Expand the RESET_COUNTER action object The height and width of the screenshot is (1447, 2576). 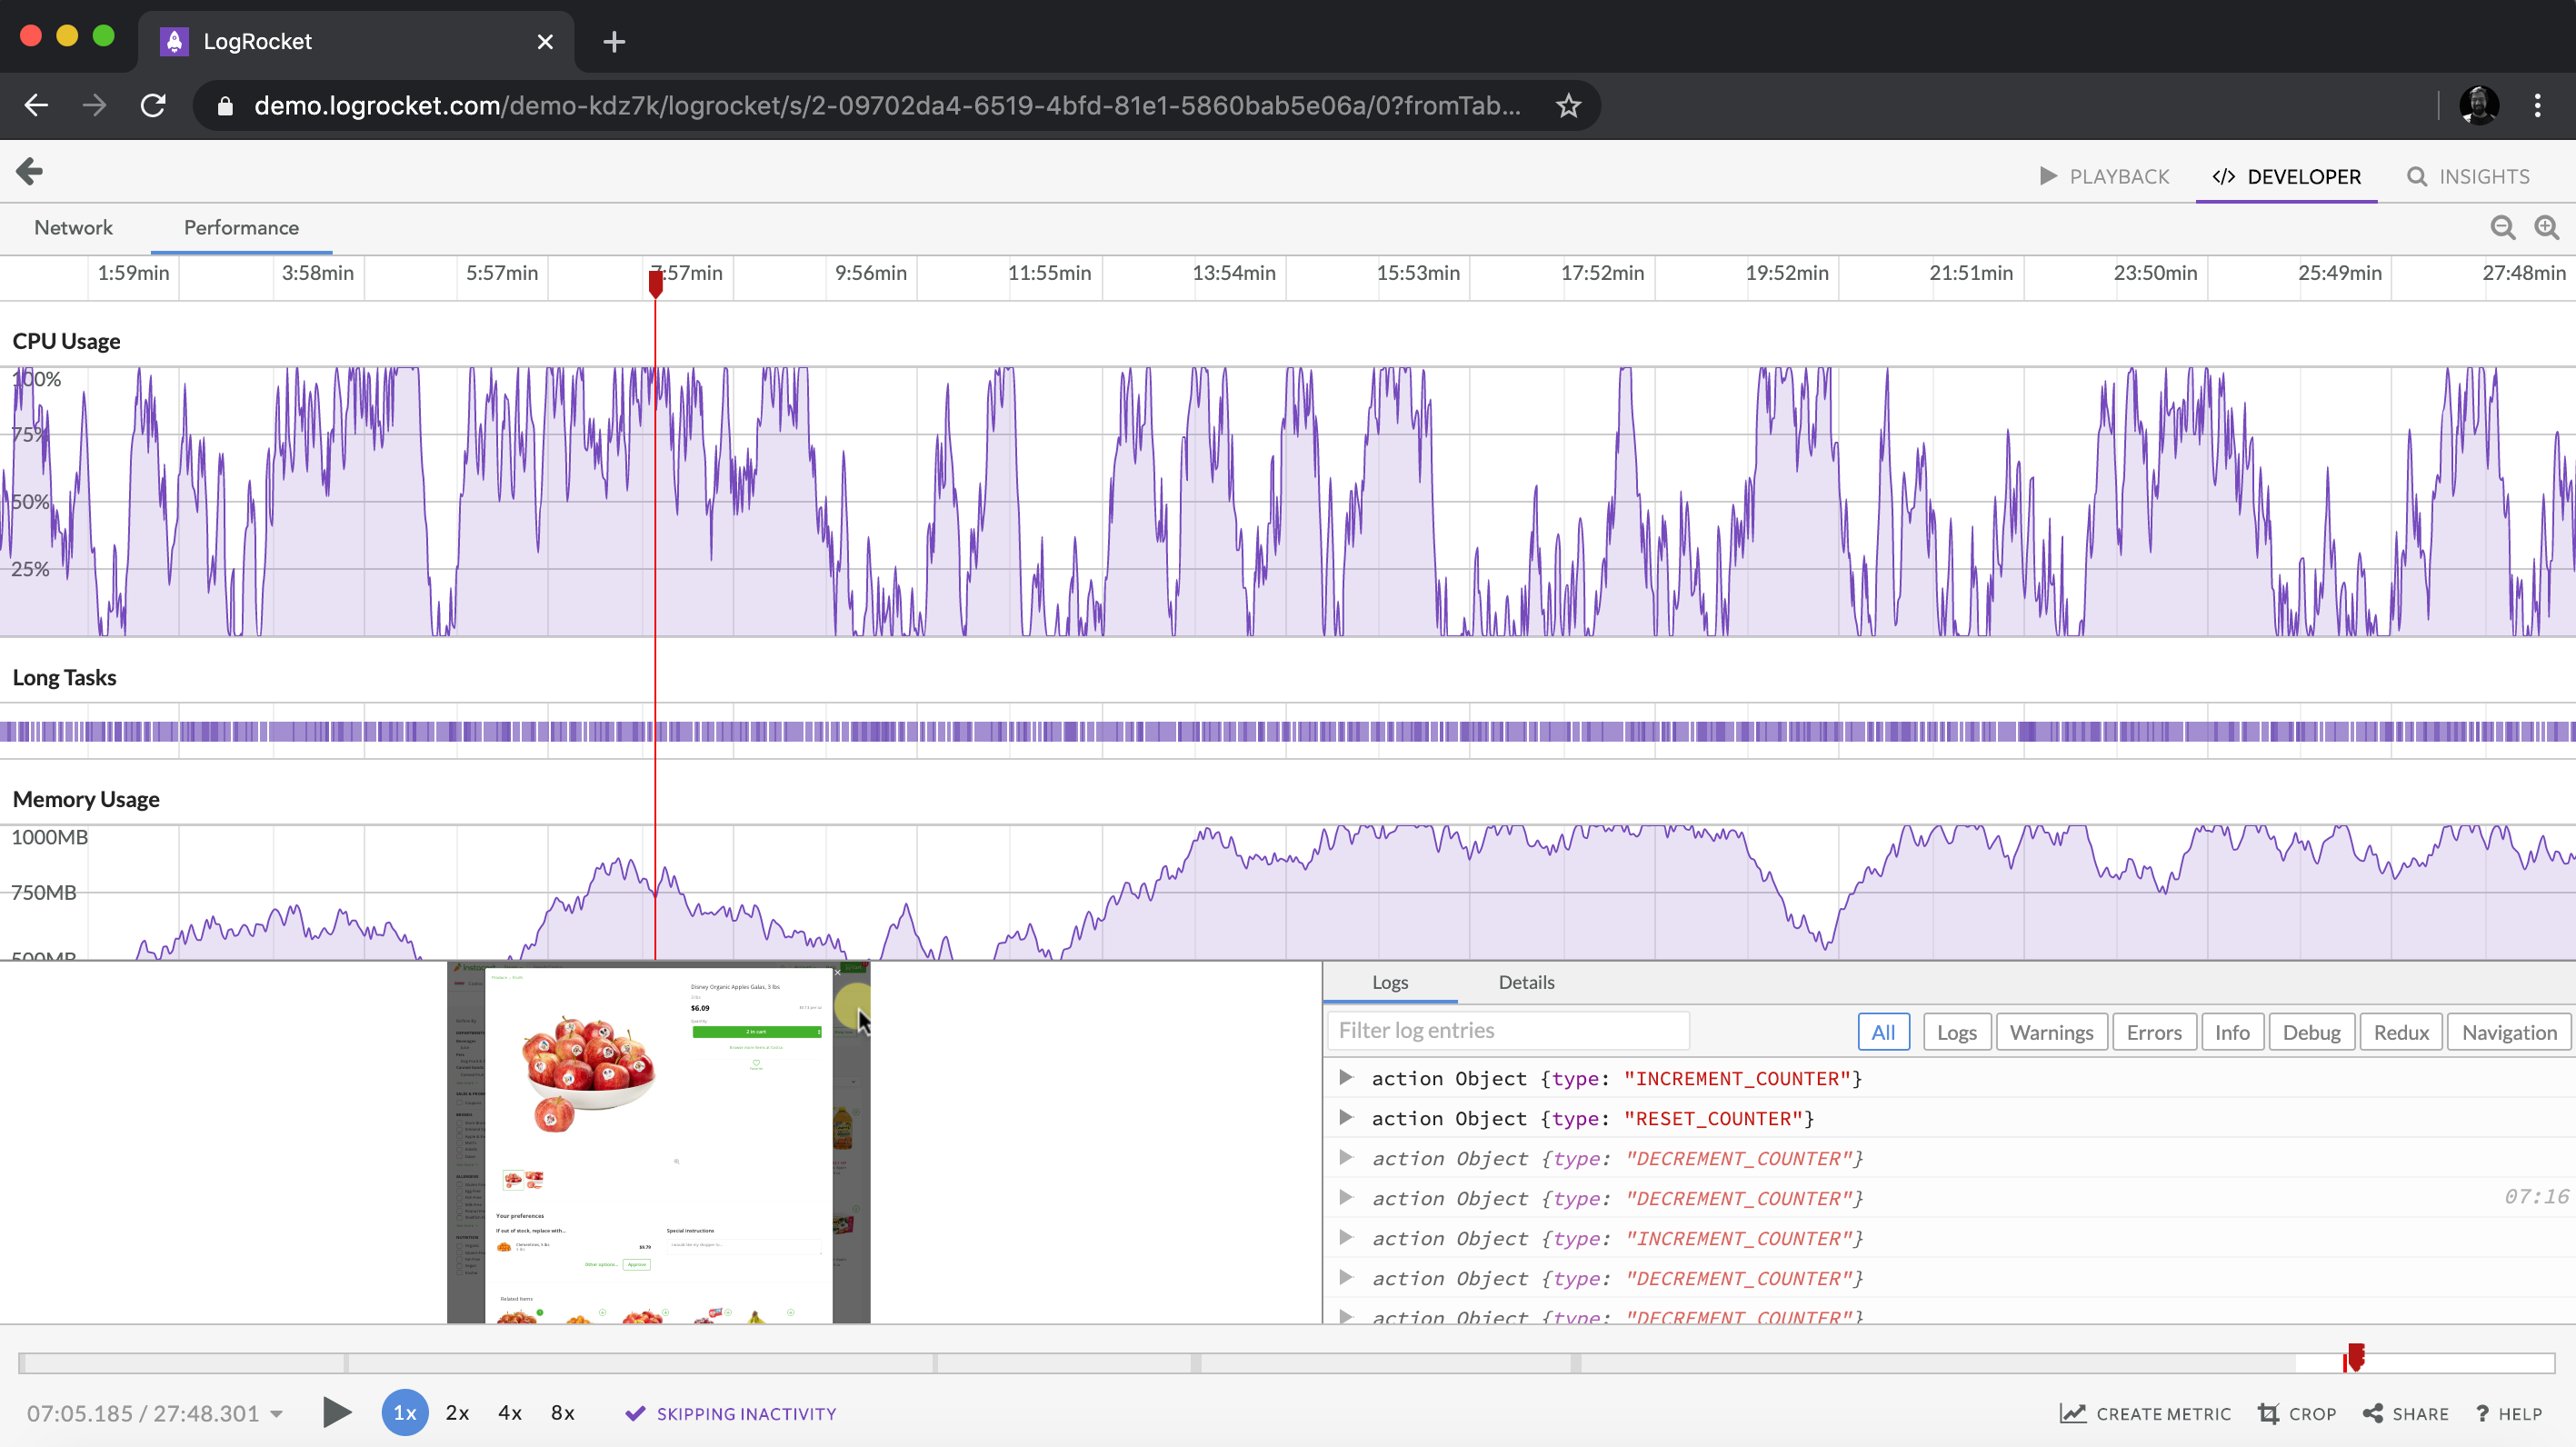[1348, 1116]
